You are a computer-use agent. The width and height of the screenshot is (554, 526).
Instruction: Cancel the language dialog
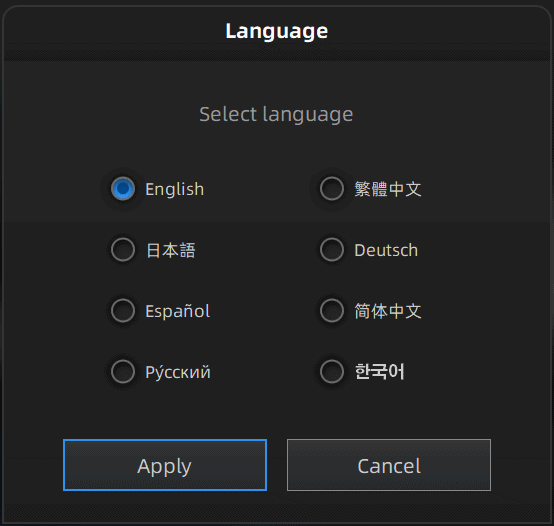coord(389,465)
